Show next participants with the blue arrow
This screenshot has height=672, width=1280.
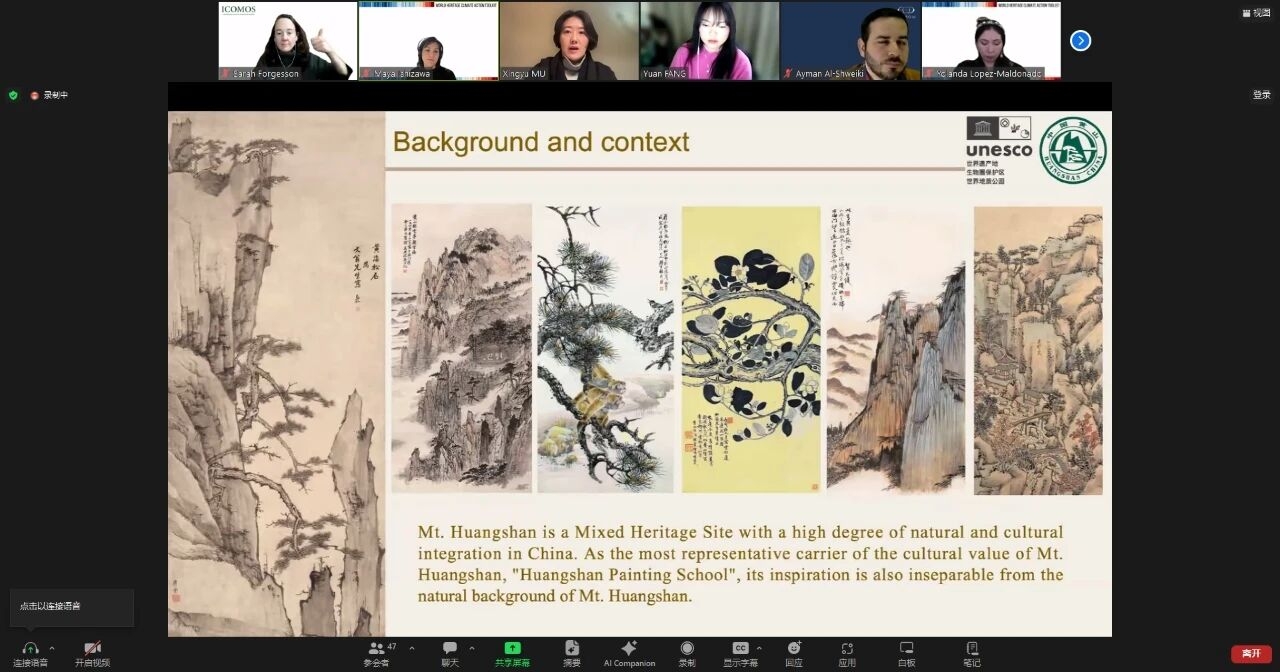pos(1080,41)
